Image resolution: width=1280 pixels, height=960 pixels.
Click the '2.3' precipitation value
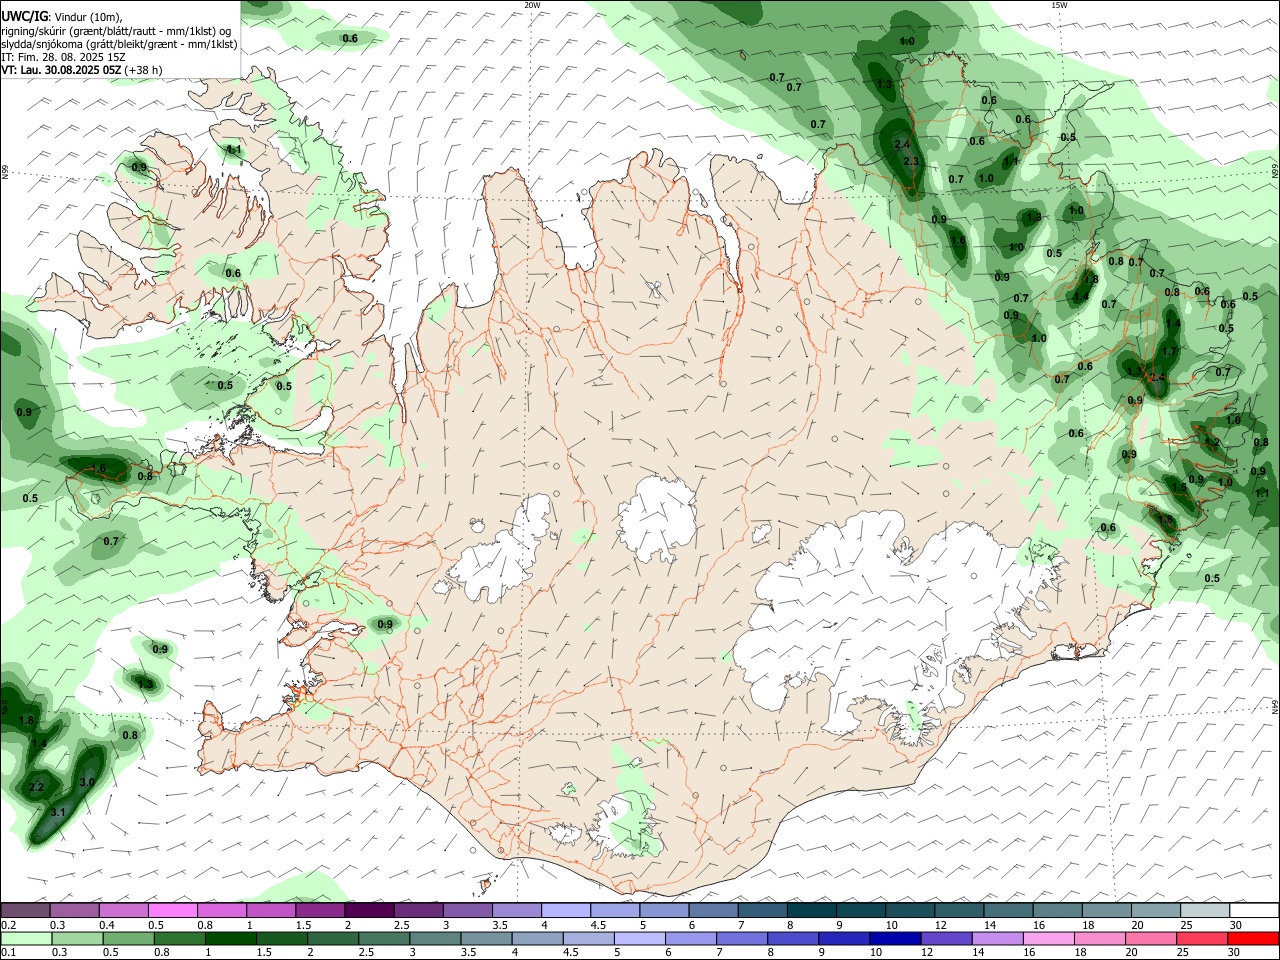(911, 161)
